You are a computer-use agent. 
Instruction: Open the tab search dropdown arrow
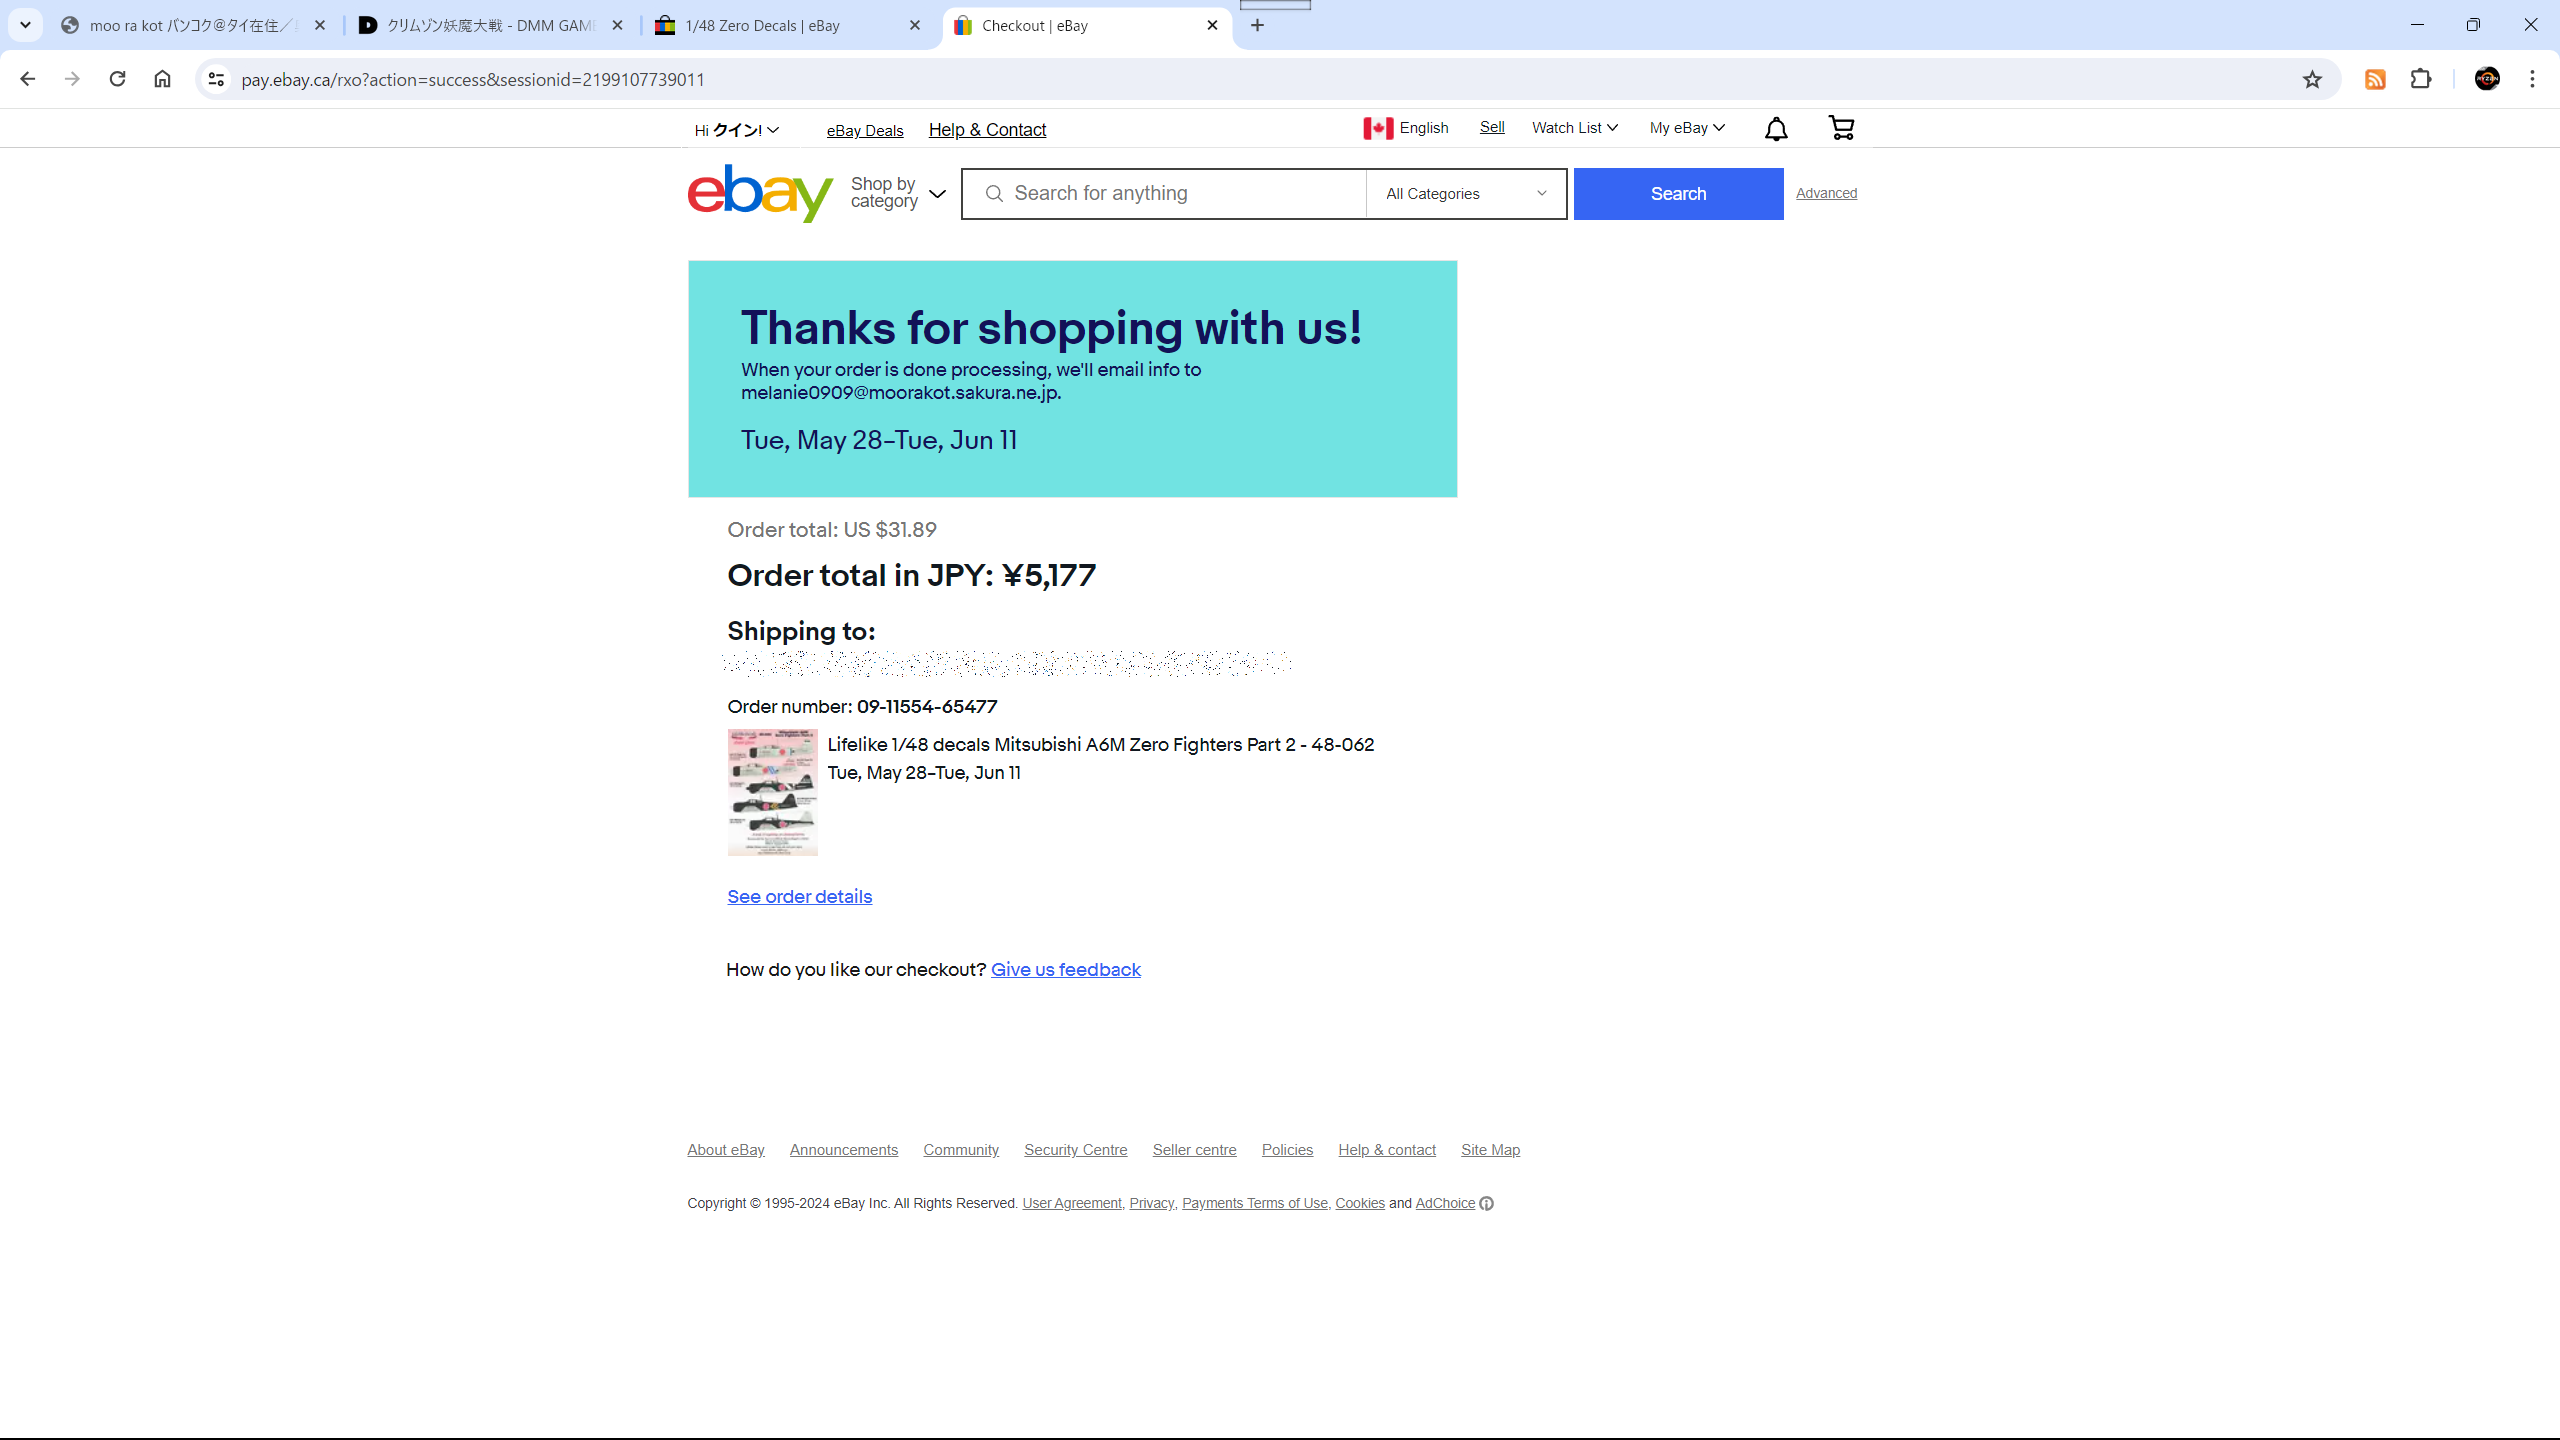click(x=25, y=25)
